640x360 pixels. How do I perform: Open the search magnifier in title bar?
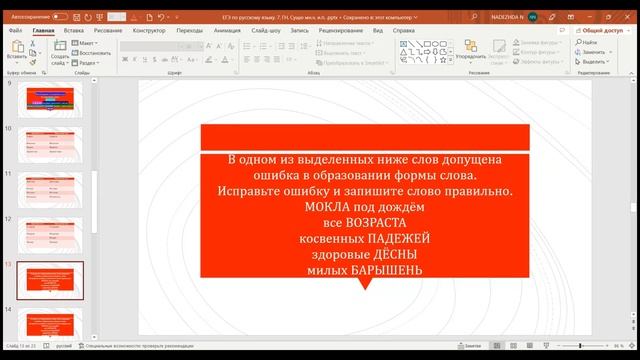474,17
